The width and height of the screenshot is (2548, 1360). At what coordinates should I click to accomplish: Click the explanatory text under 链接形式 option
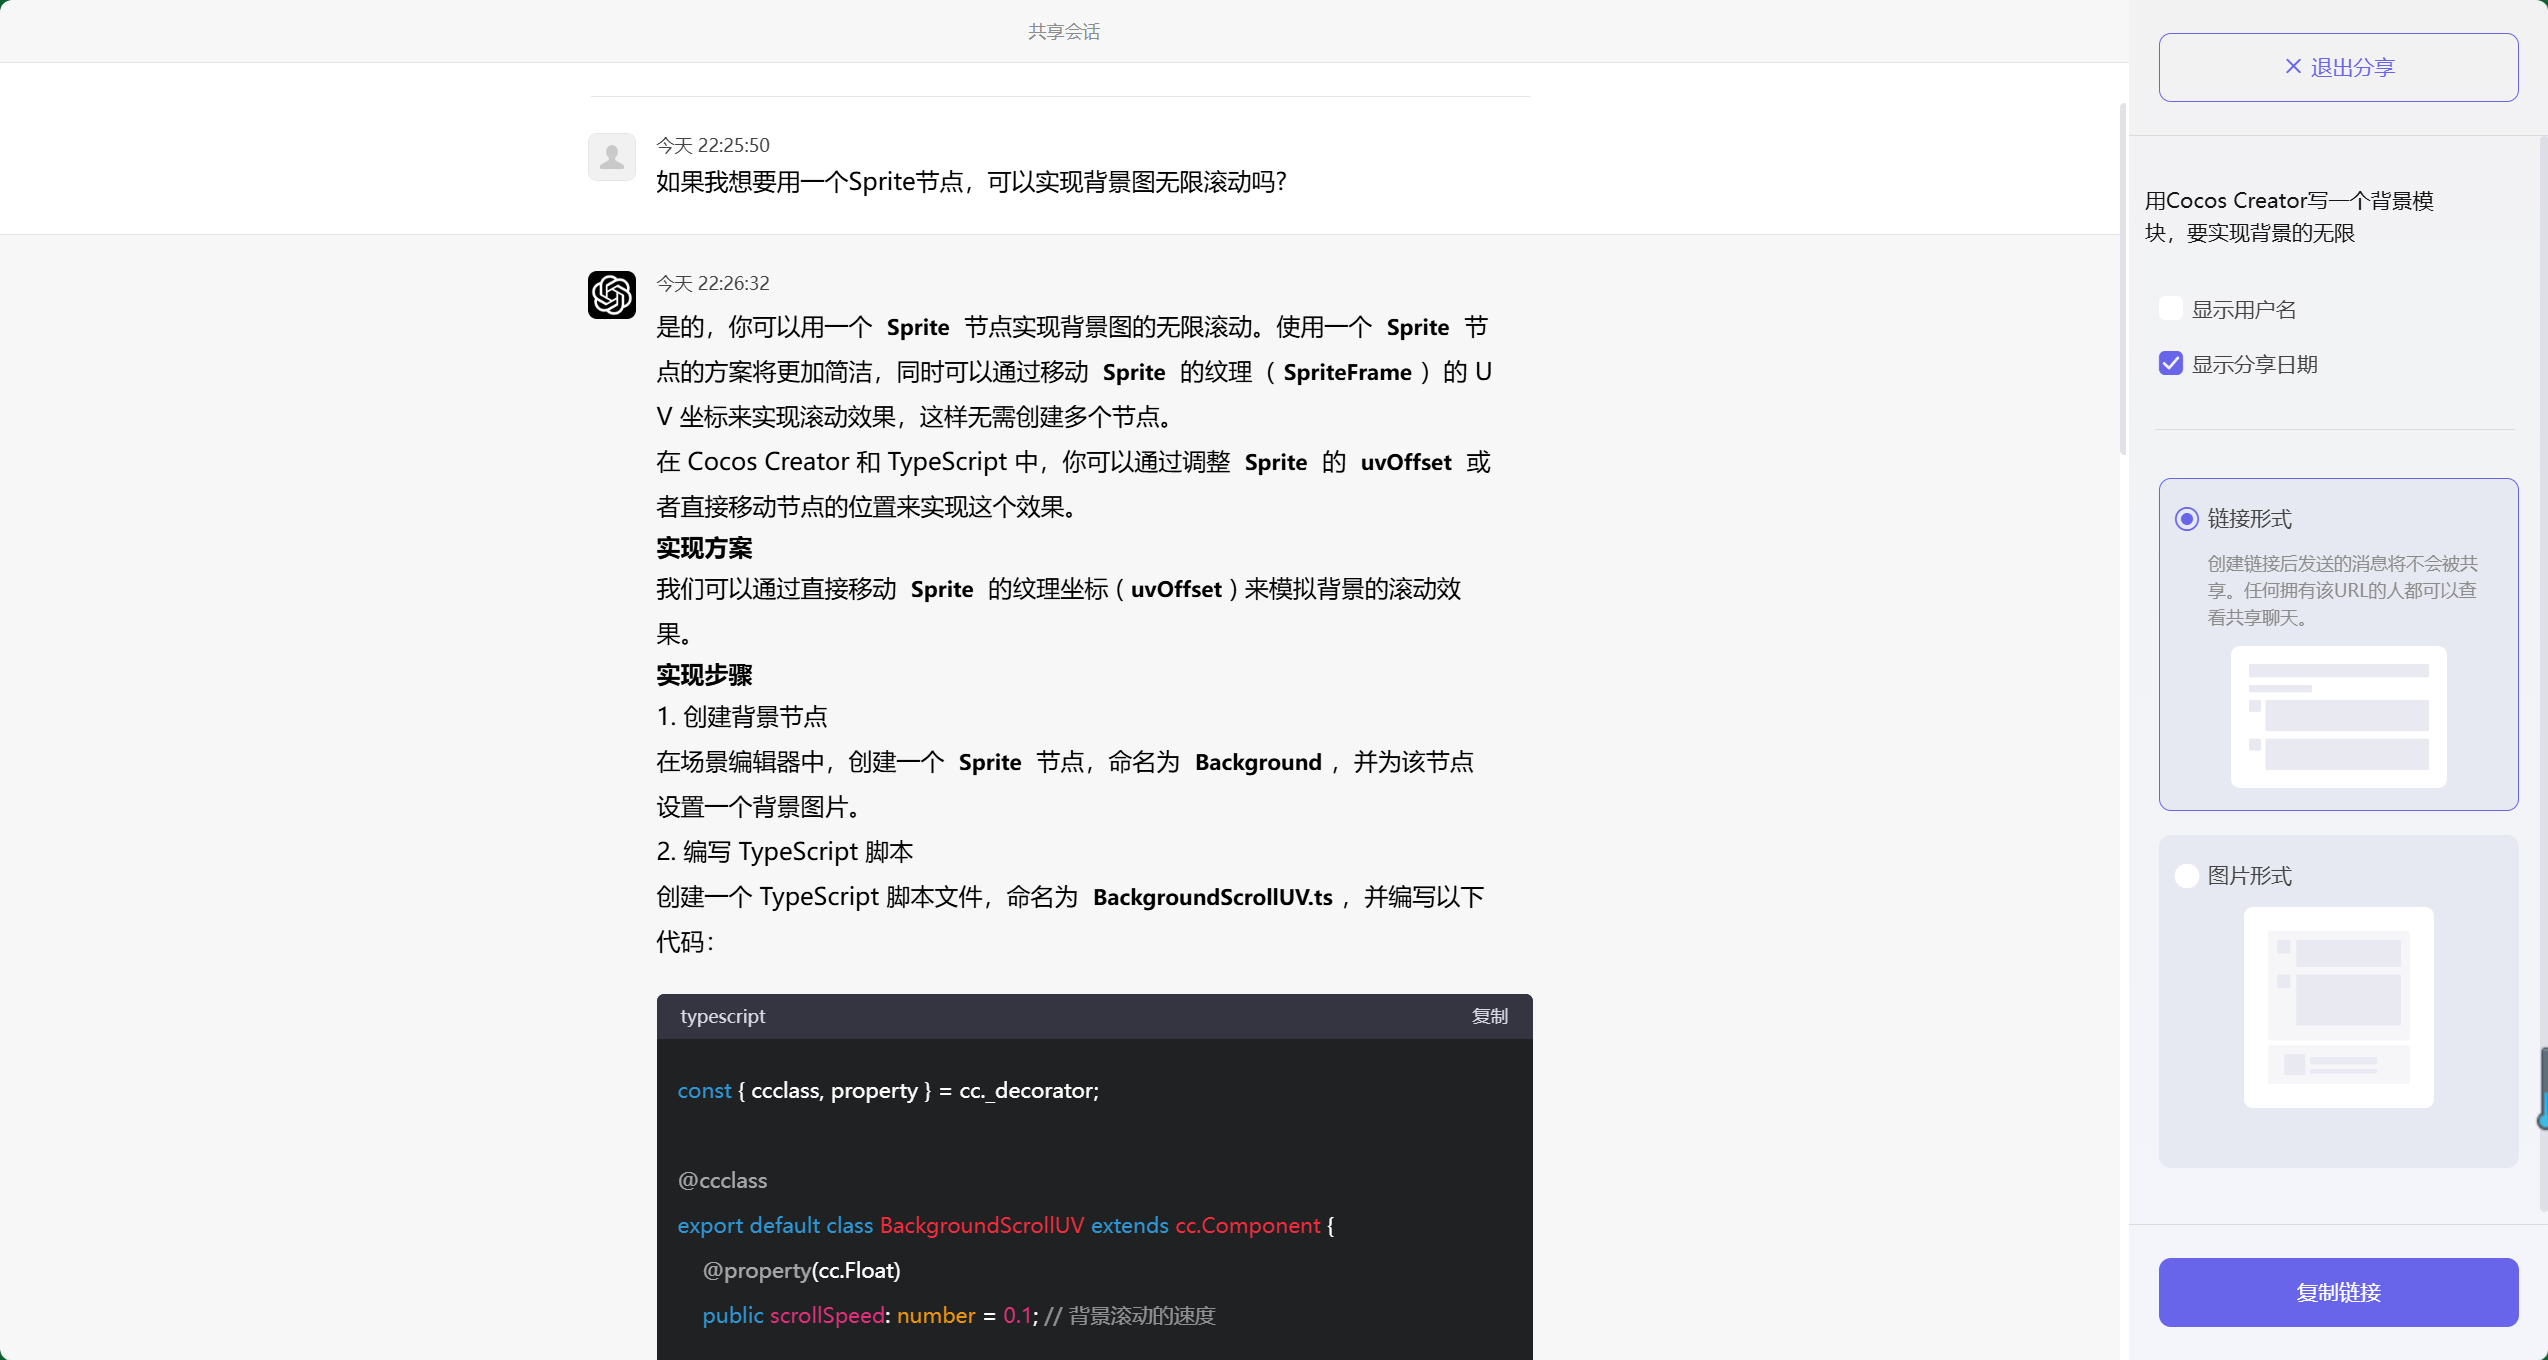click(x=2341, y=590)
